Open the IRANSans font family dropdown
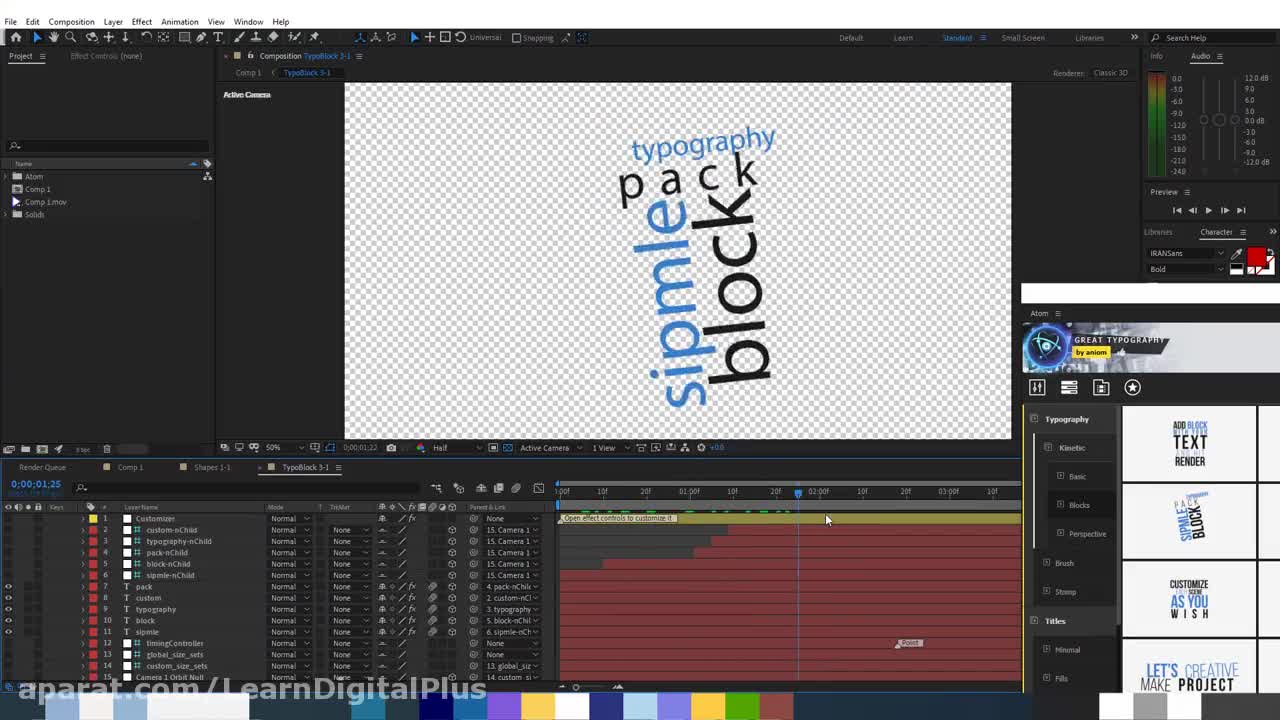 [x=1187, y=254]
